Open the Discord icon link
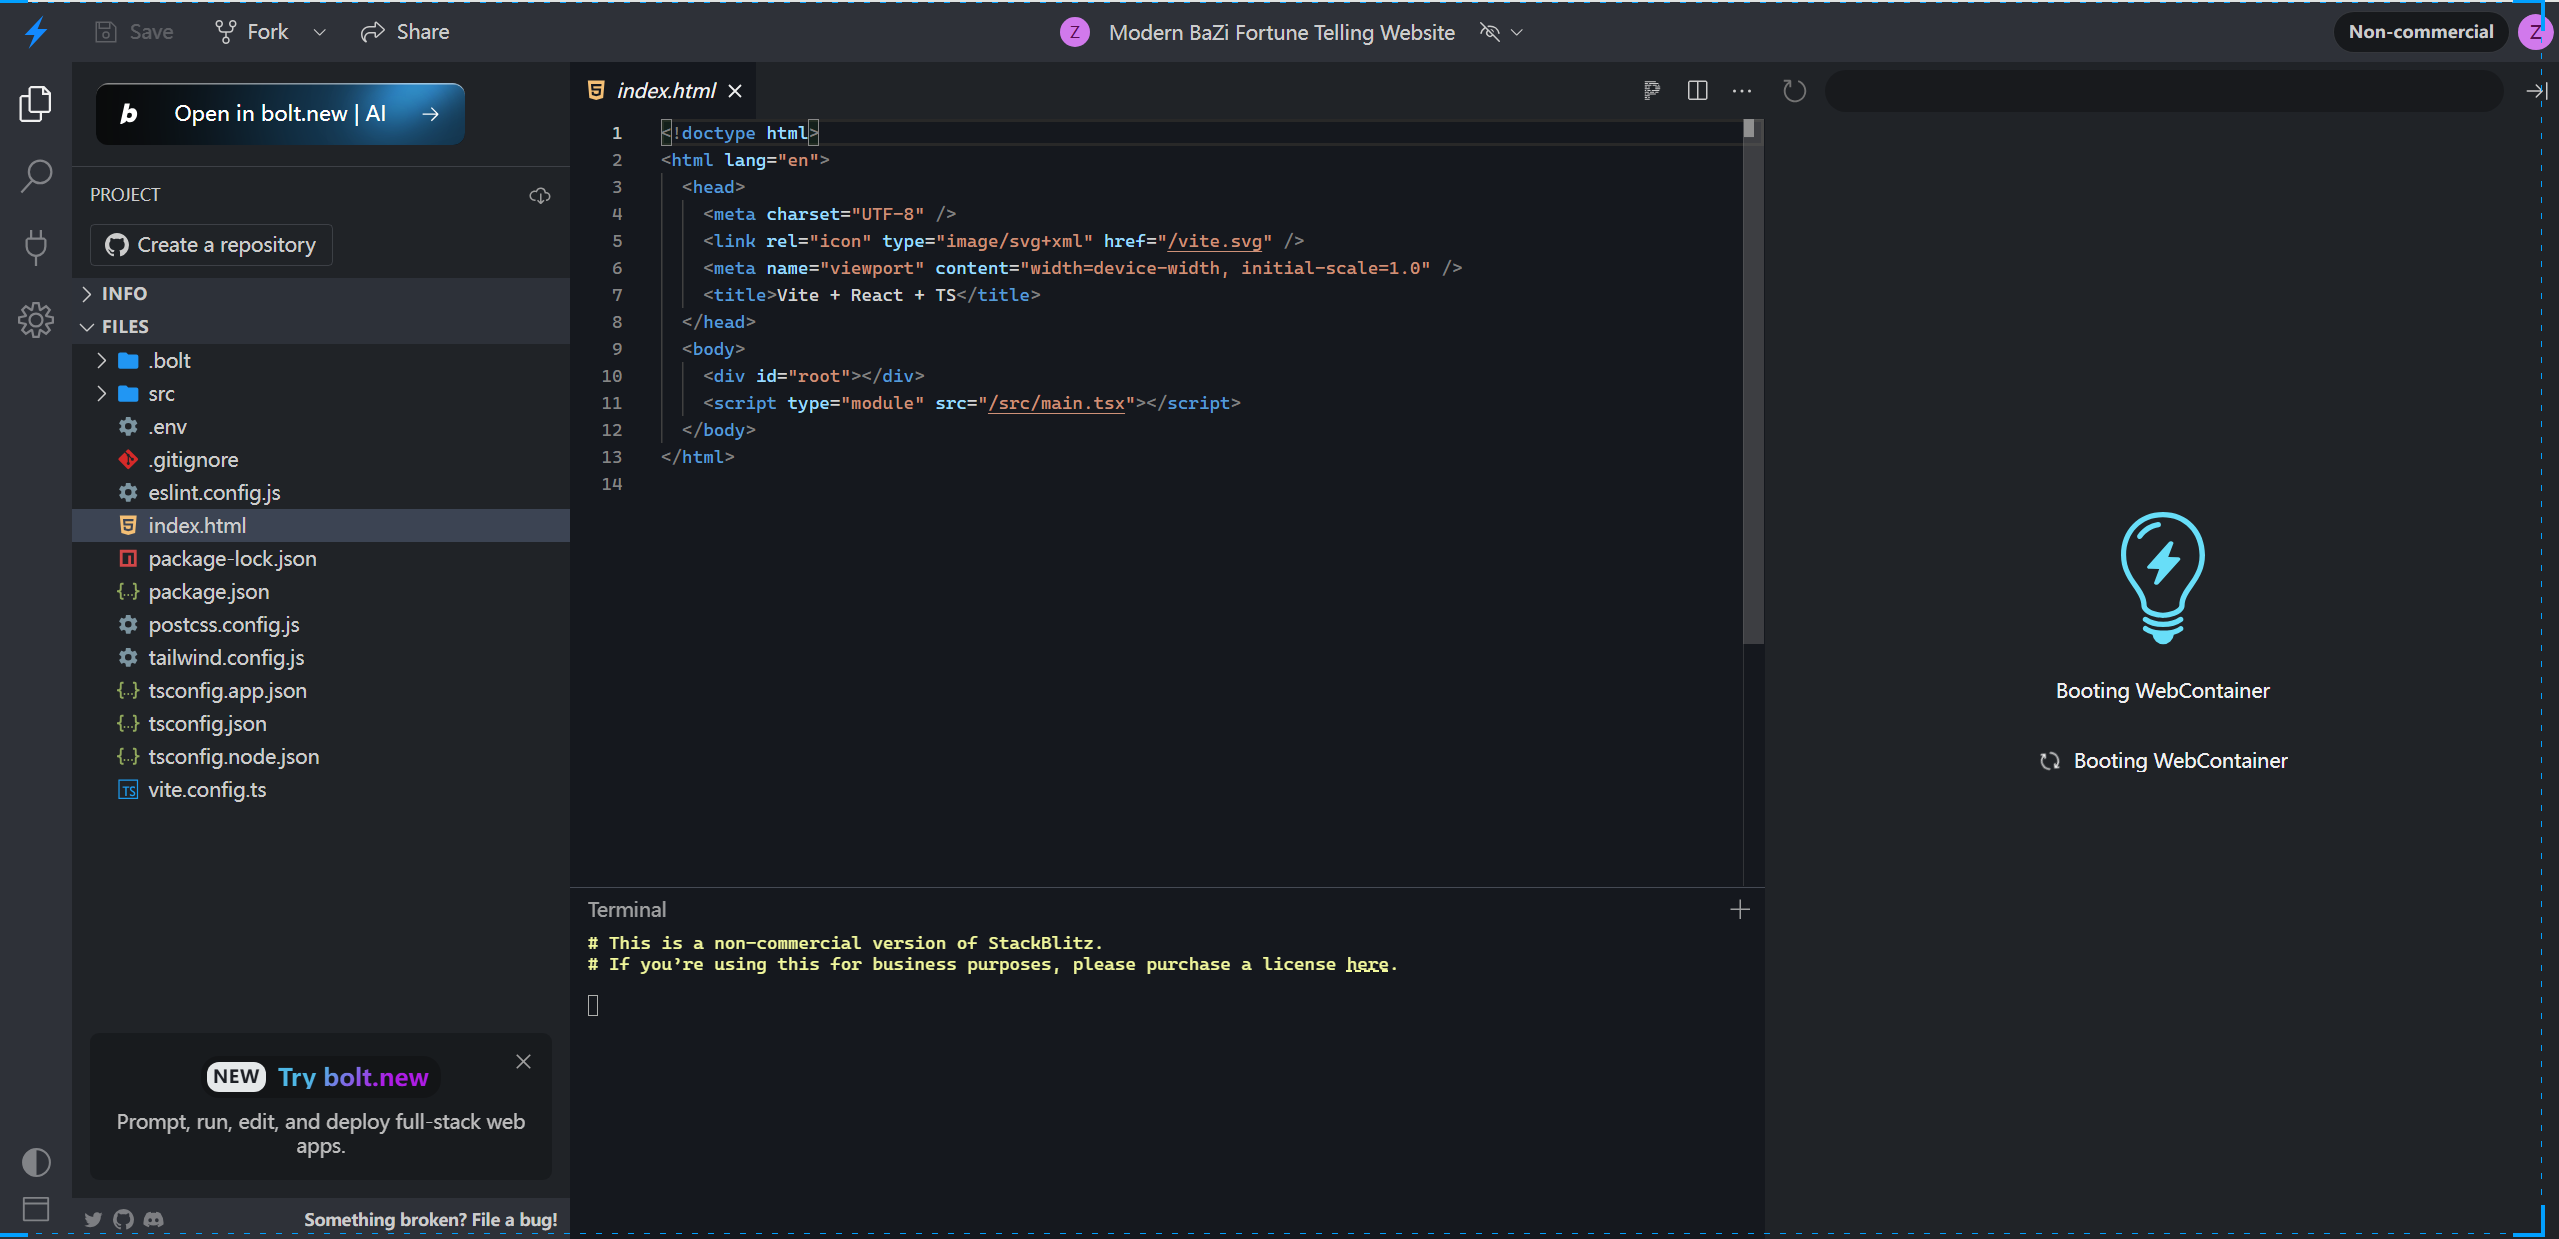The height and width of the screenshot is (1239, 2559). (x=153, y=1219)
